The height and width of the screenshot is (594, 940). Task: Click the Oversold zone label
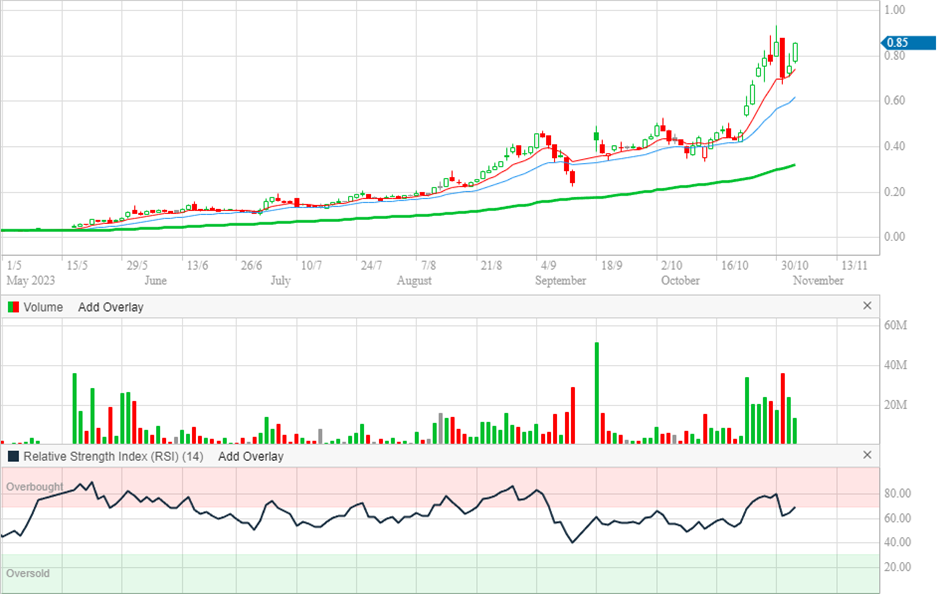28,574
